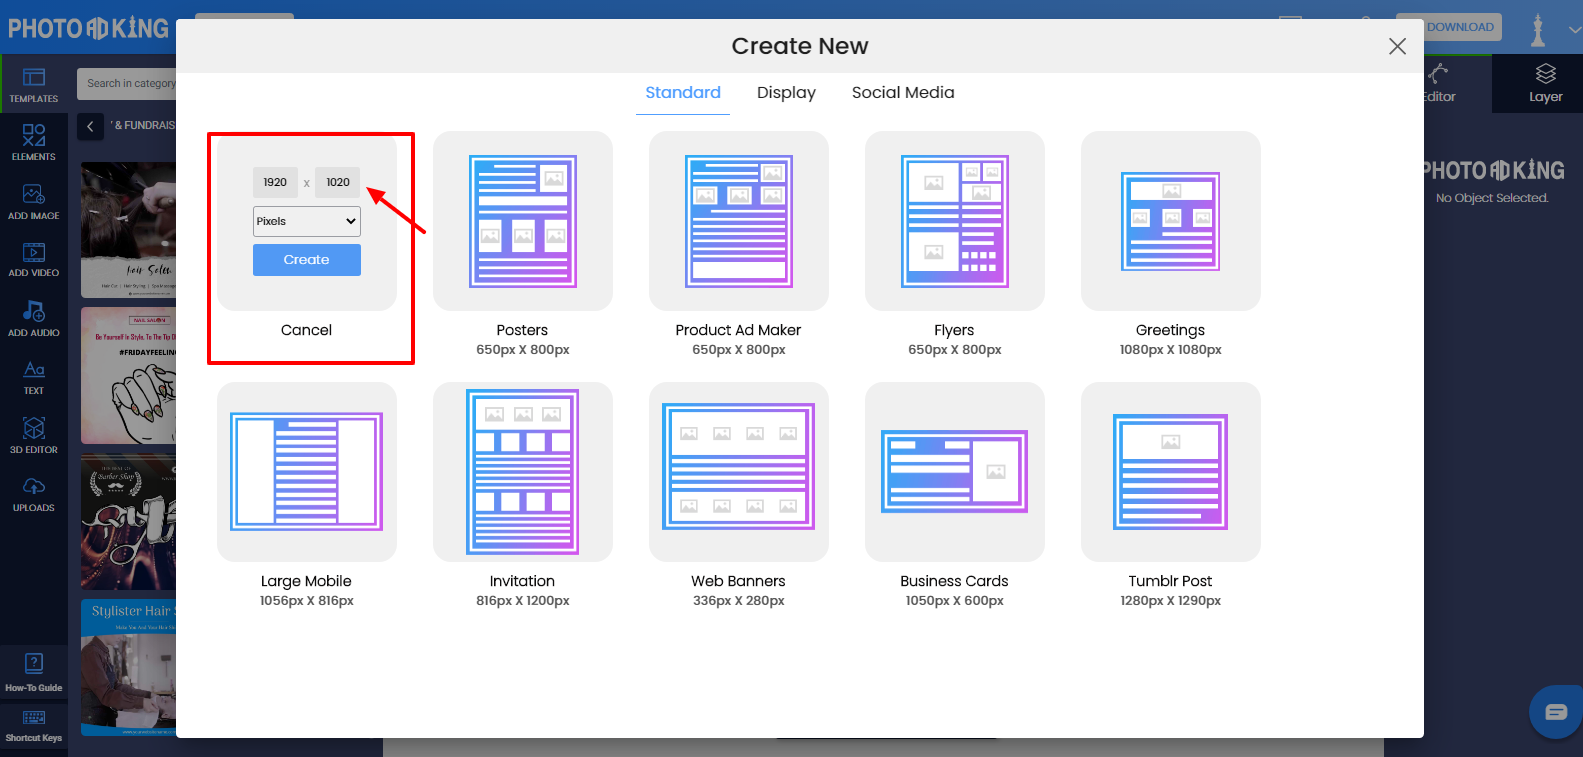Open the 3D Editor tool

coord(34,435)
